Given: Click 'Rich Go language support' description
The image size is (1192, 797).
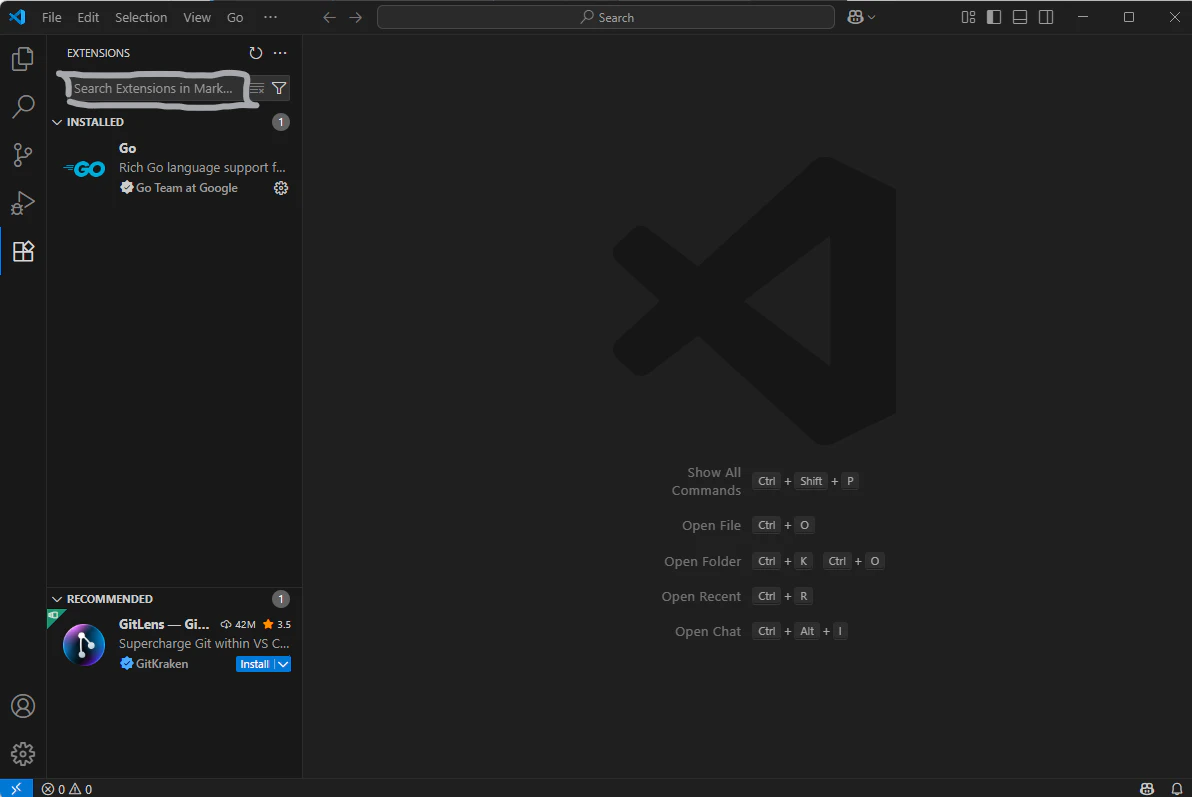Looking at the screenshot, I should 202,167.
